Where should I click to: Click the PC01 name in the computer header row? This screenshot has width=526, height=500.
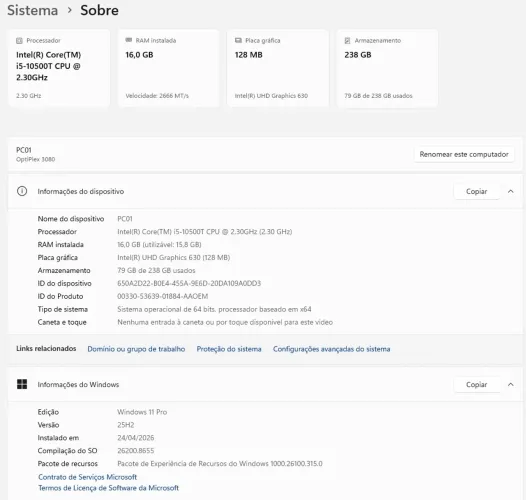tap(24, 150)
